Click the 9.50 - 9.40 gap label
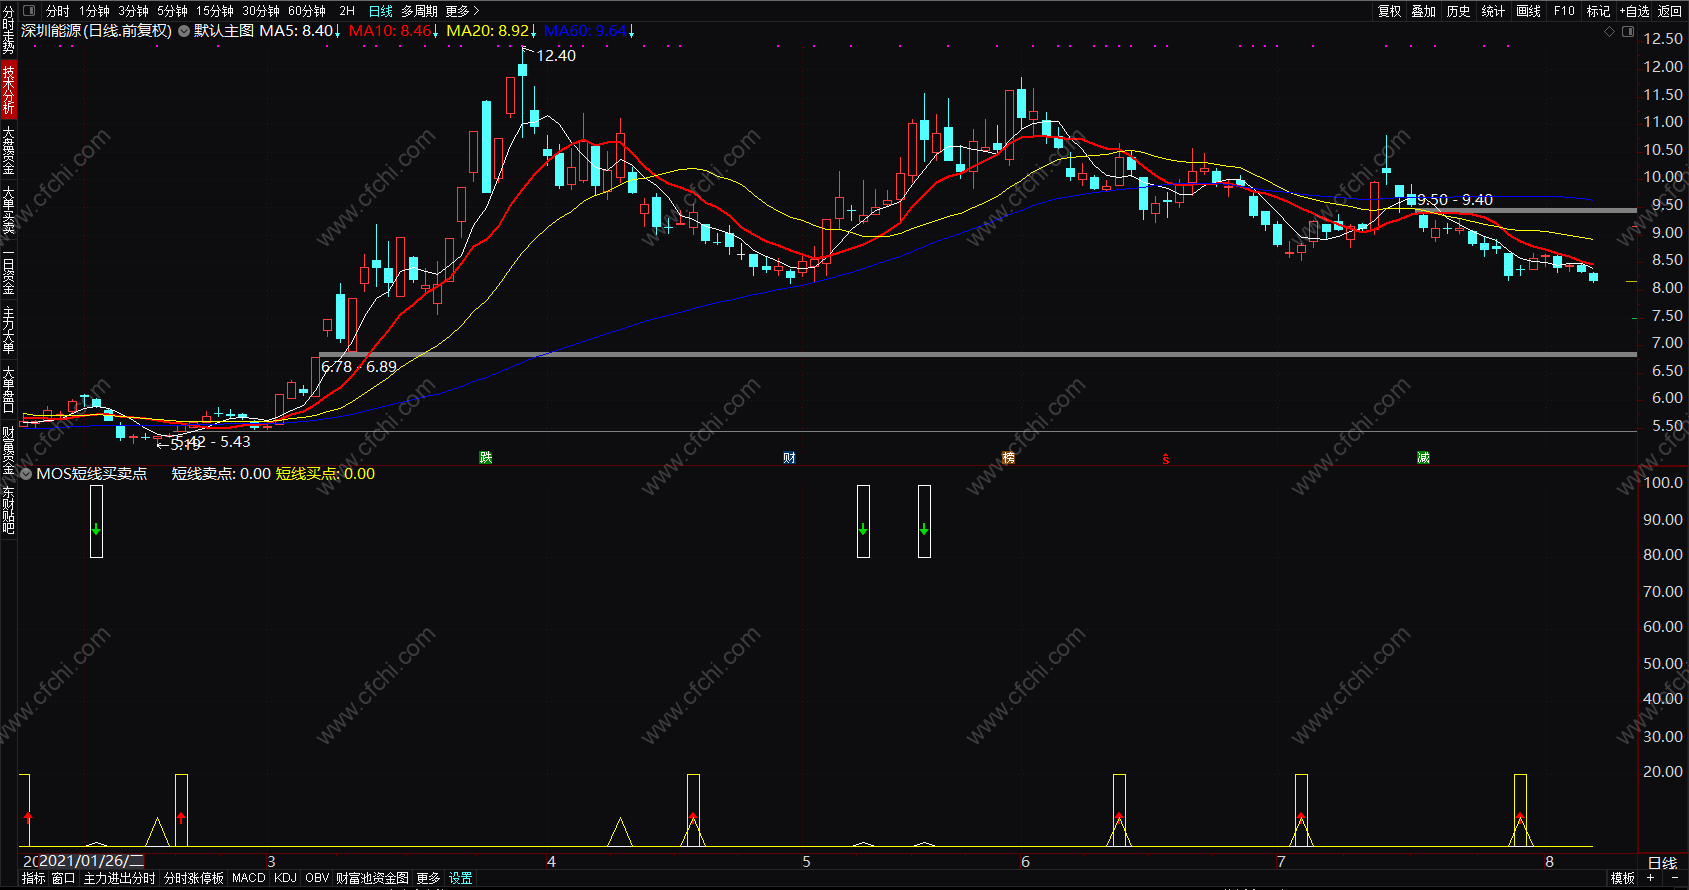The height and width of the screenshot is (890, 1689). tap(1455, 200)
